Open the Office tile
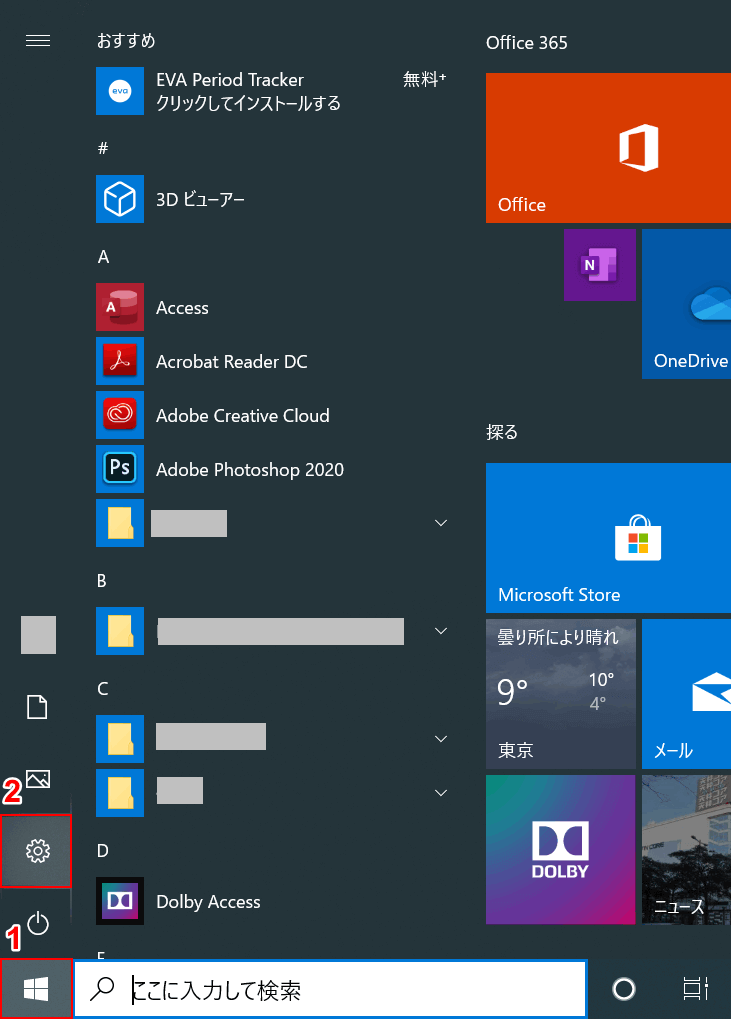Viewport: 731px width, 1019px height. (608, 148)
